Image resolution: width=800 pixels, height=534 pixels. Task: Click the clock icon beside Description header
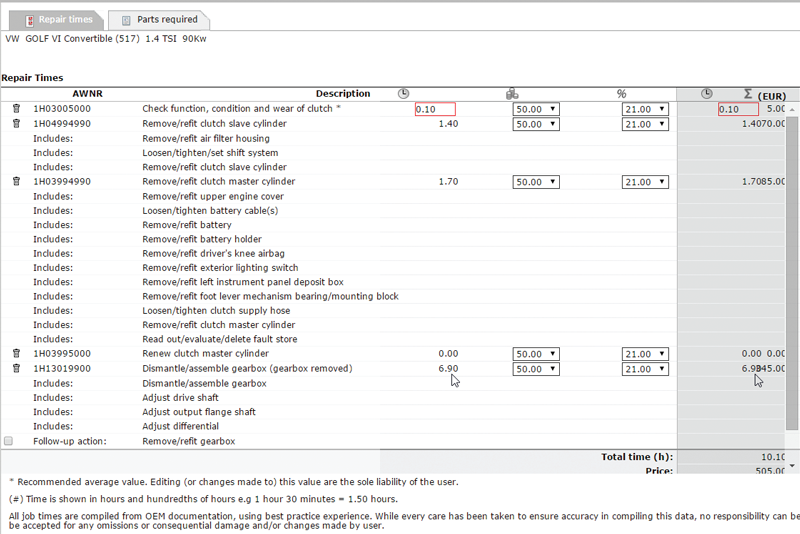[x=403, y=93]
